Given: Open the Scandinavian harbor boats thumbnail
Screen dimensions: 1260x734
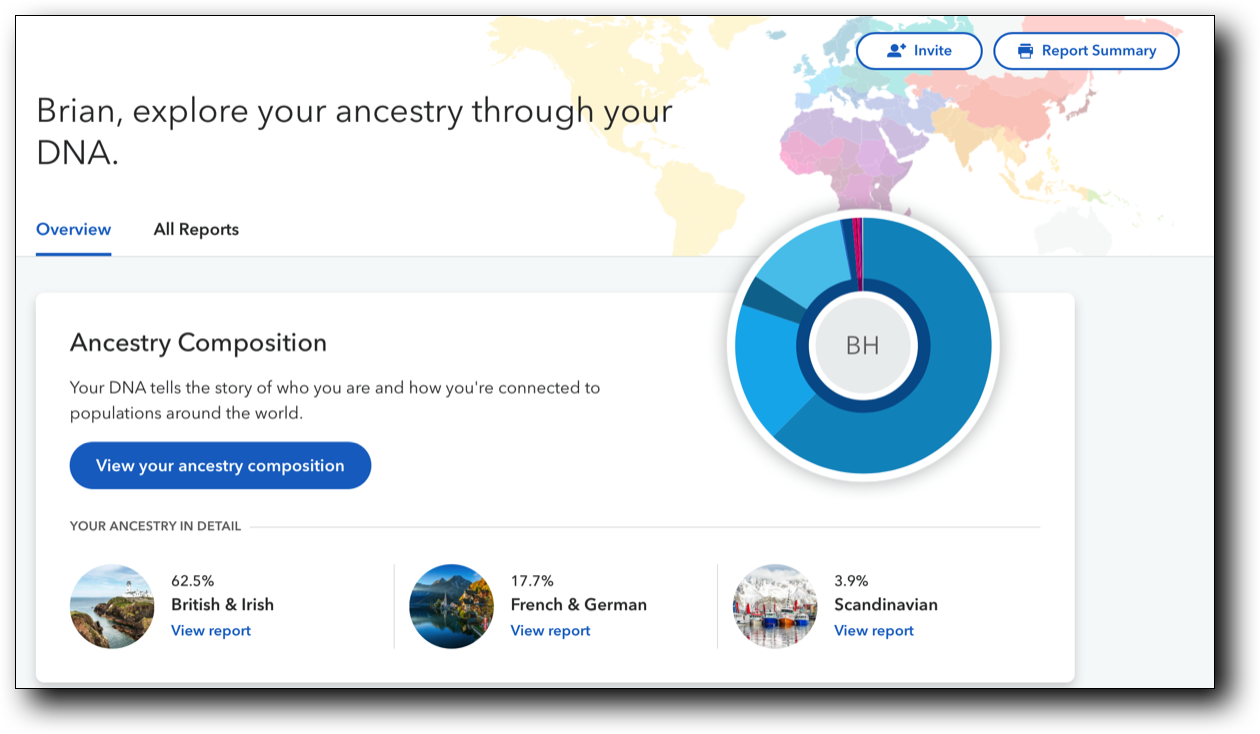Looking at the screenshot, I should click(x=775, y=607).
